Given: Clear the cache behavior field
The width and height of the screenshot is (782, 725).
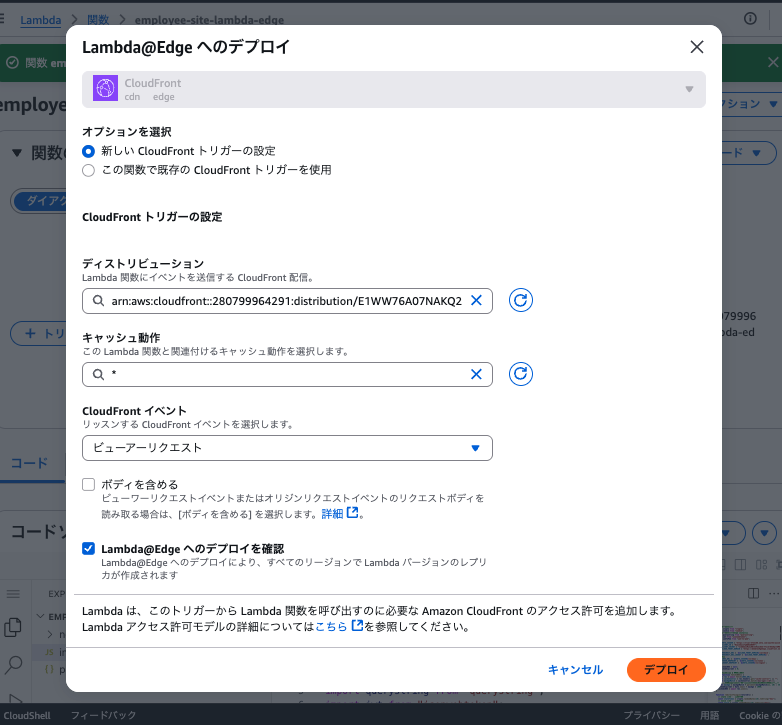Looking at the screenshot, I should tap(476, 374).
